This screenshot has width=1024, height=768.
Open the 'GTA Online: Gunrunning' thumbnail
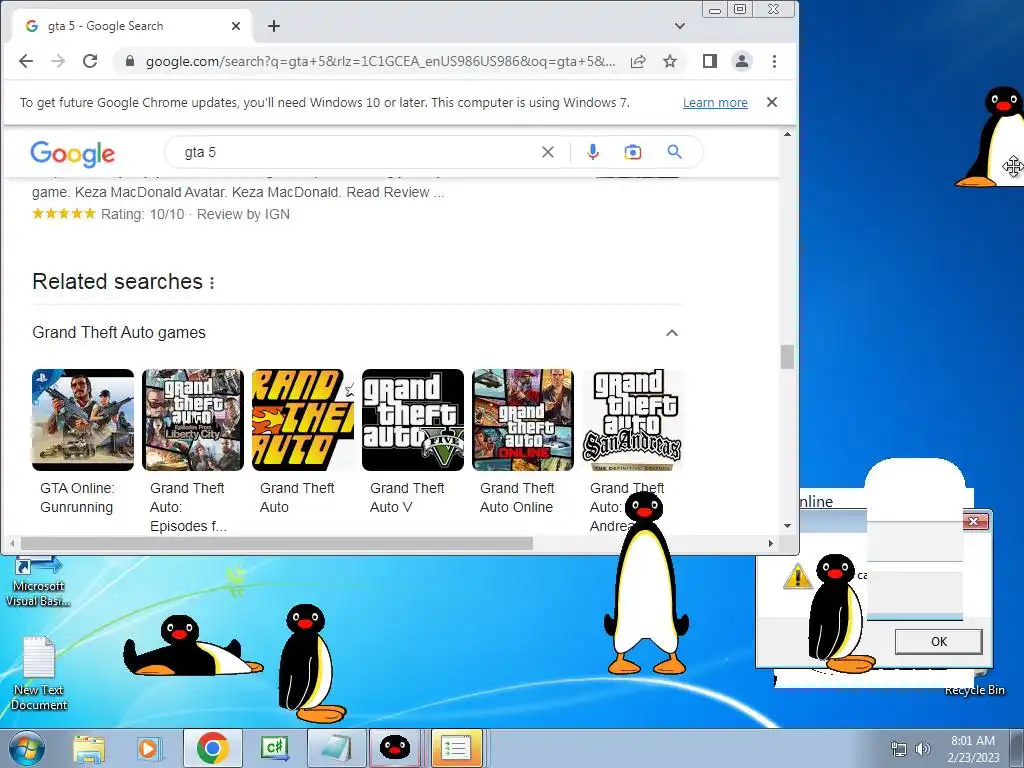click(x=83, y=420)
